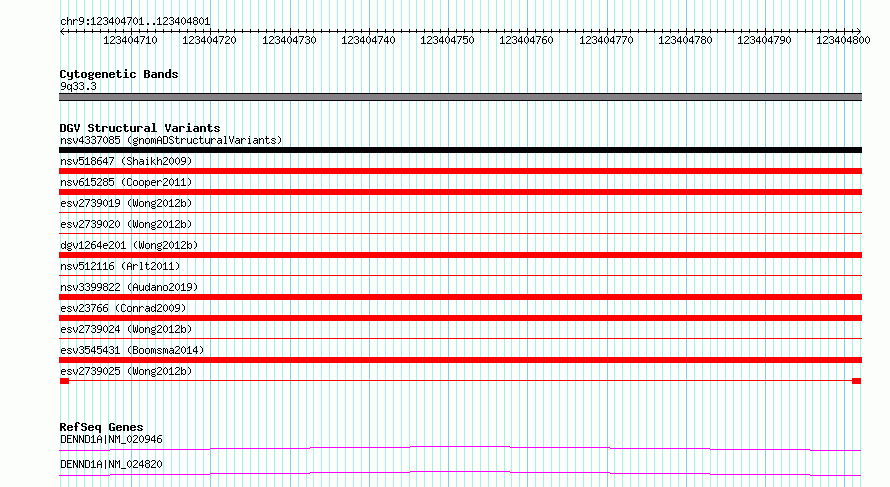Click the red bar under nsv3399822

pos(460,297)
